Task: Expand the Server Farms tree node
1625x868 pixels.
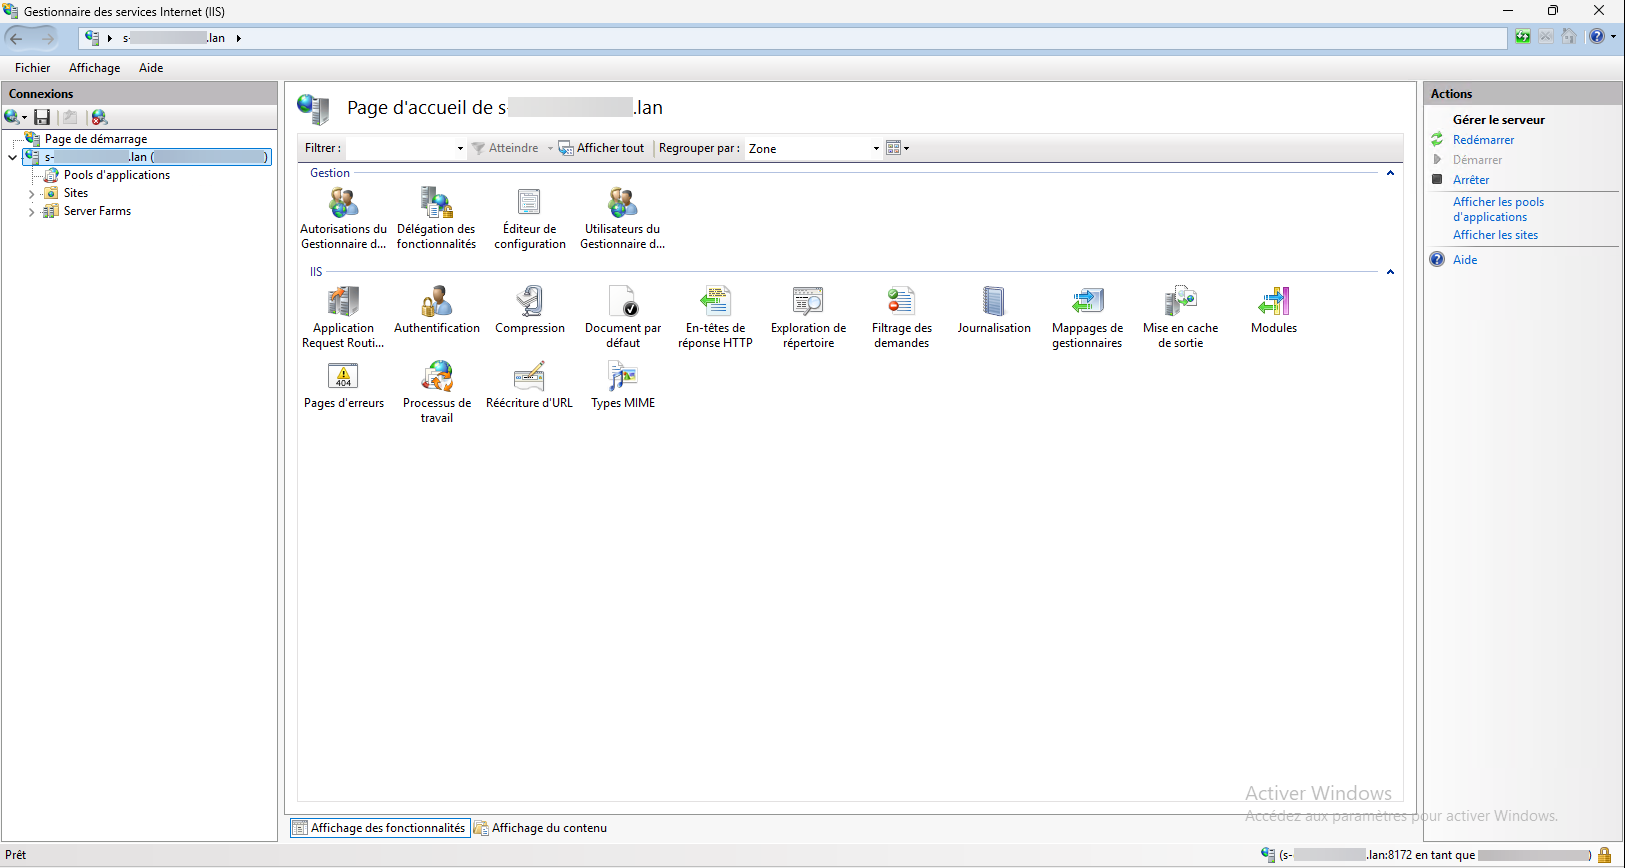Action: coord(31,212)
